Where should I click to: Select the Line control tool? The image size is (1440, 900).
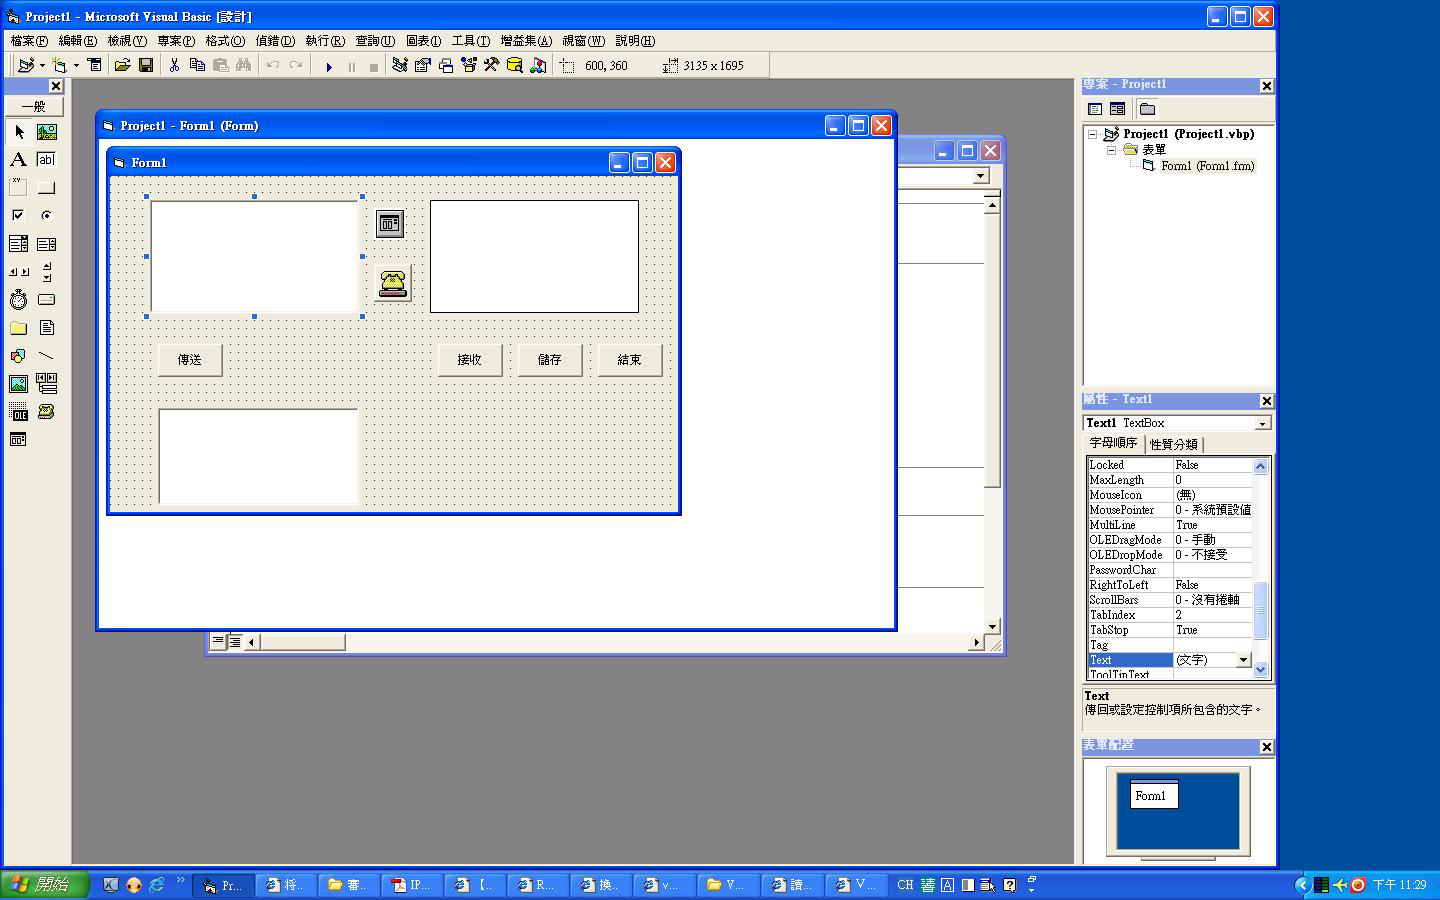(x=46, y=356)
